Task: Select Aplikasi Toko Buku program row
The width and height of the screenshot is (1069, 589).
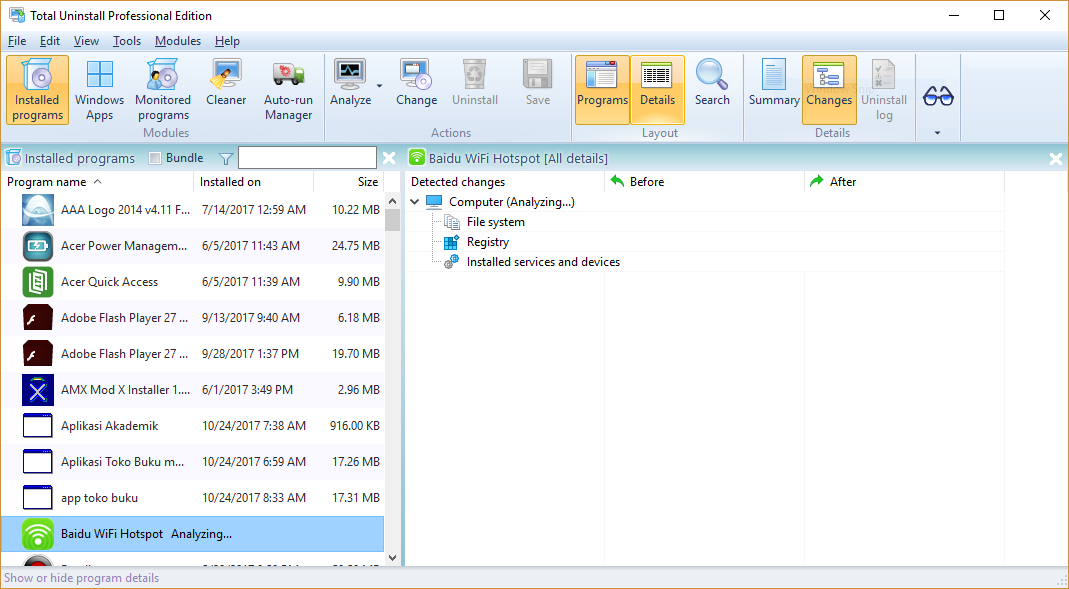Action: tap(192, 462)
